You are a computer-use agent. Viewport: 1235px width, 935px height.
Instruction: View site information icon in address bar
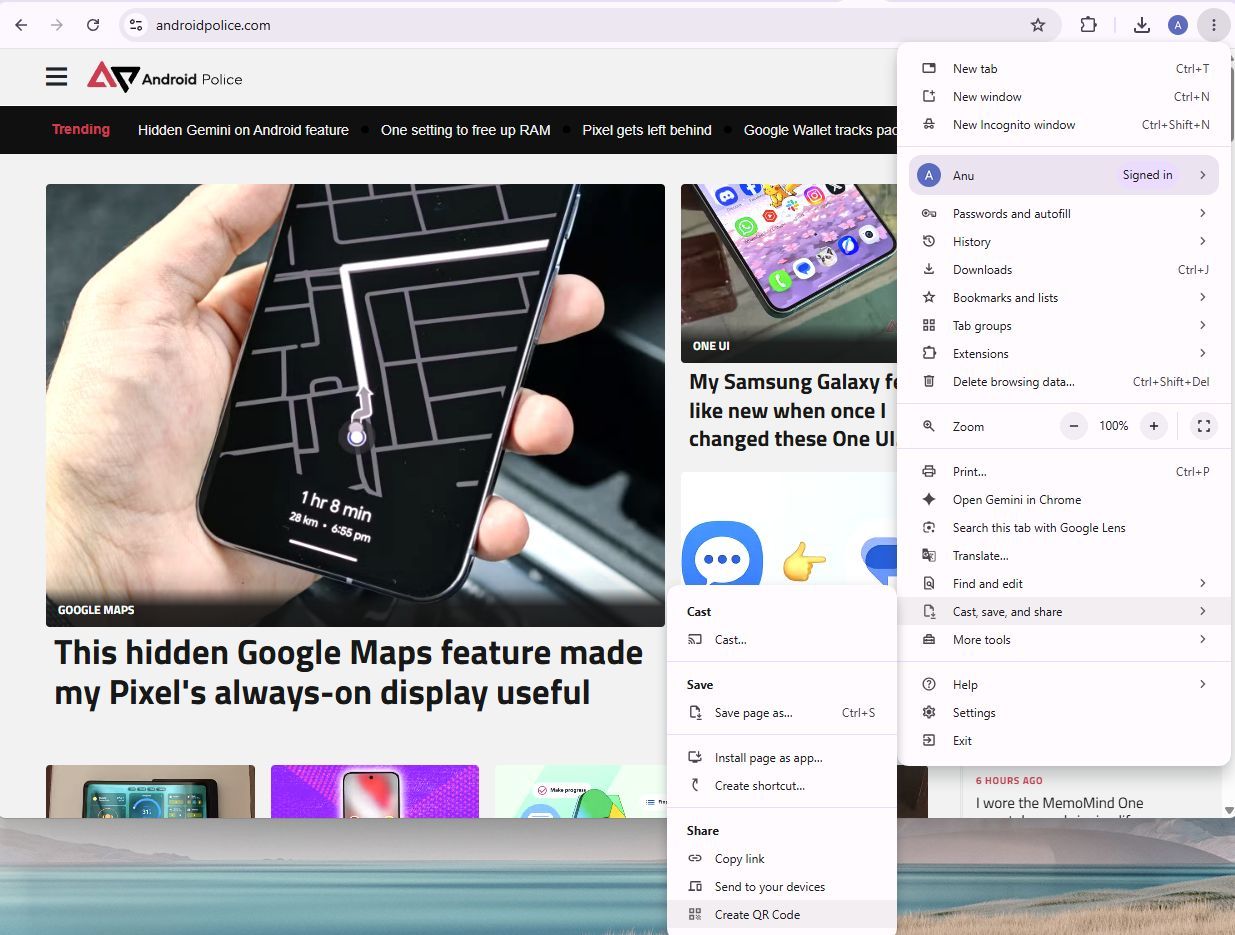[136, 25]
